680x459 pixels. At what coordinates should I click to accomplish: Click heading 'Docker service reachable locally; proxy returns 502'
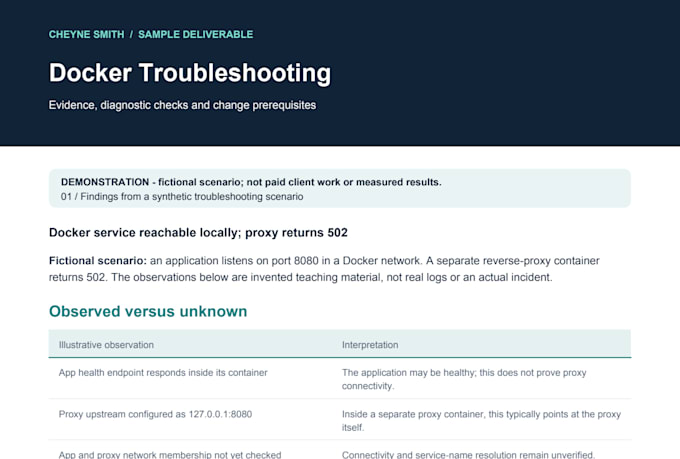(198, 233)
